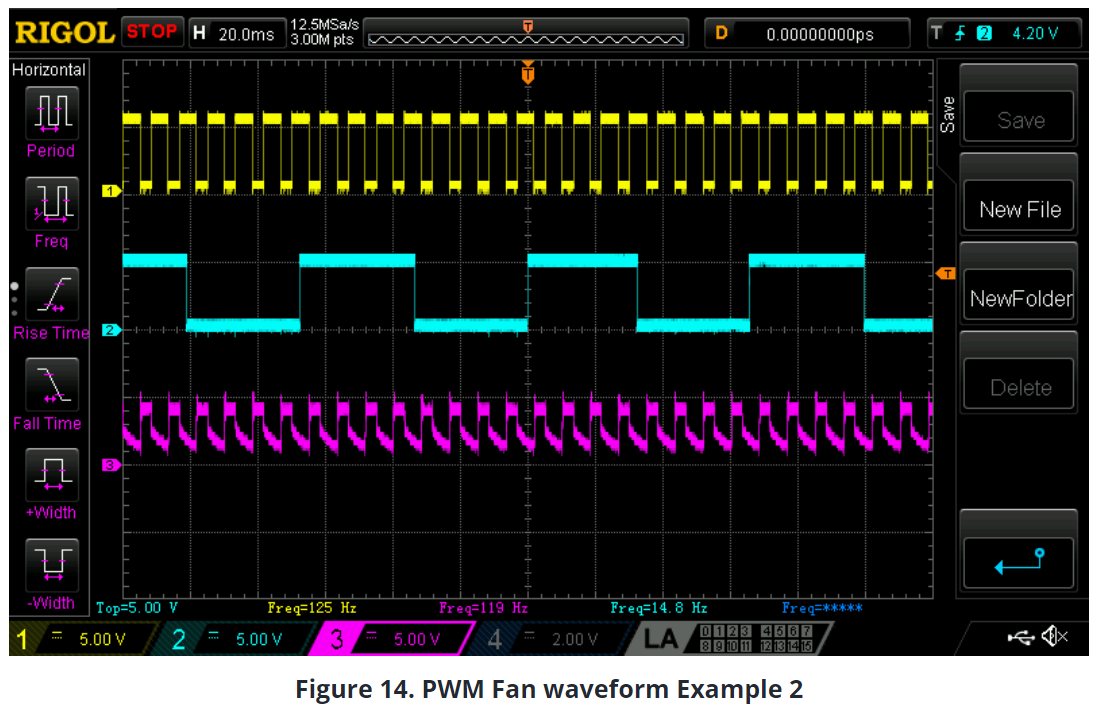Click the waveform memory overview bar
Screen dimensions: 1099x727
(526, 34)
